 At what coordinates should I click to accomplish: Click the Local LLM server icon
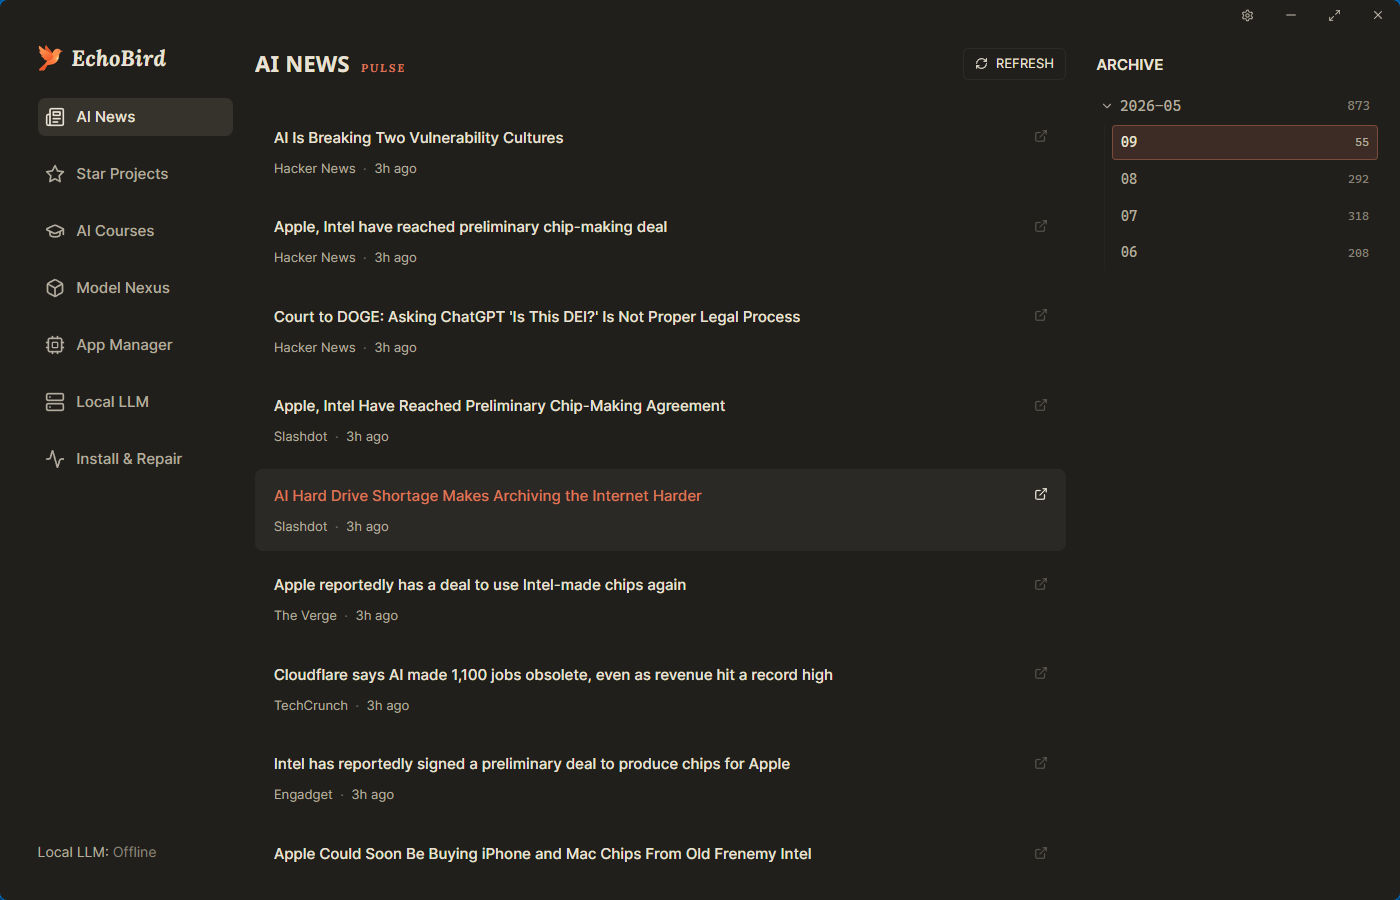coord(55,402)
